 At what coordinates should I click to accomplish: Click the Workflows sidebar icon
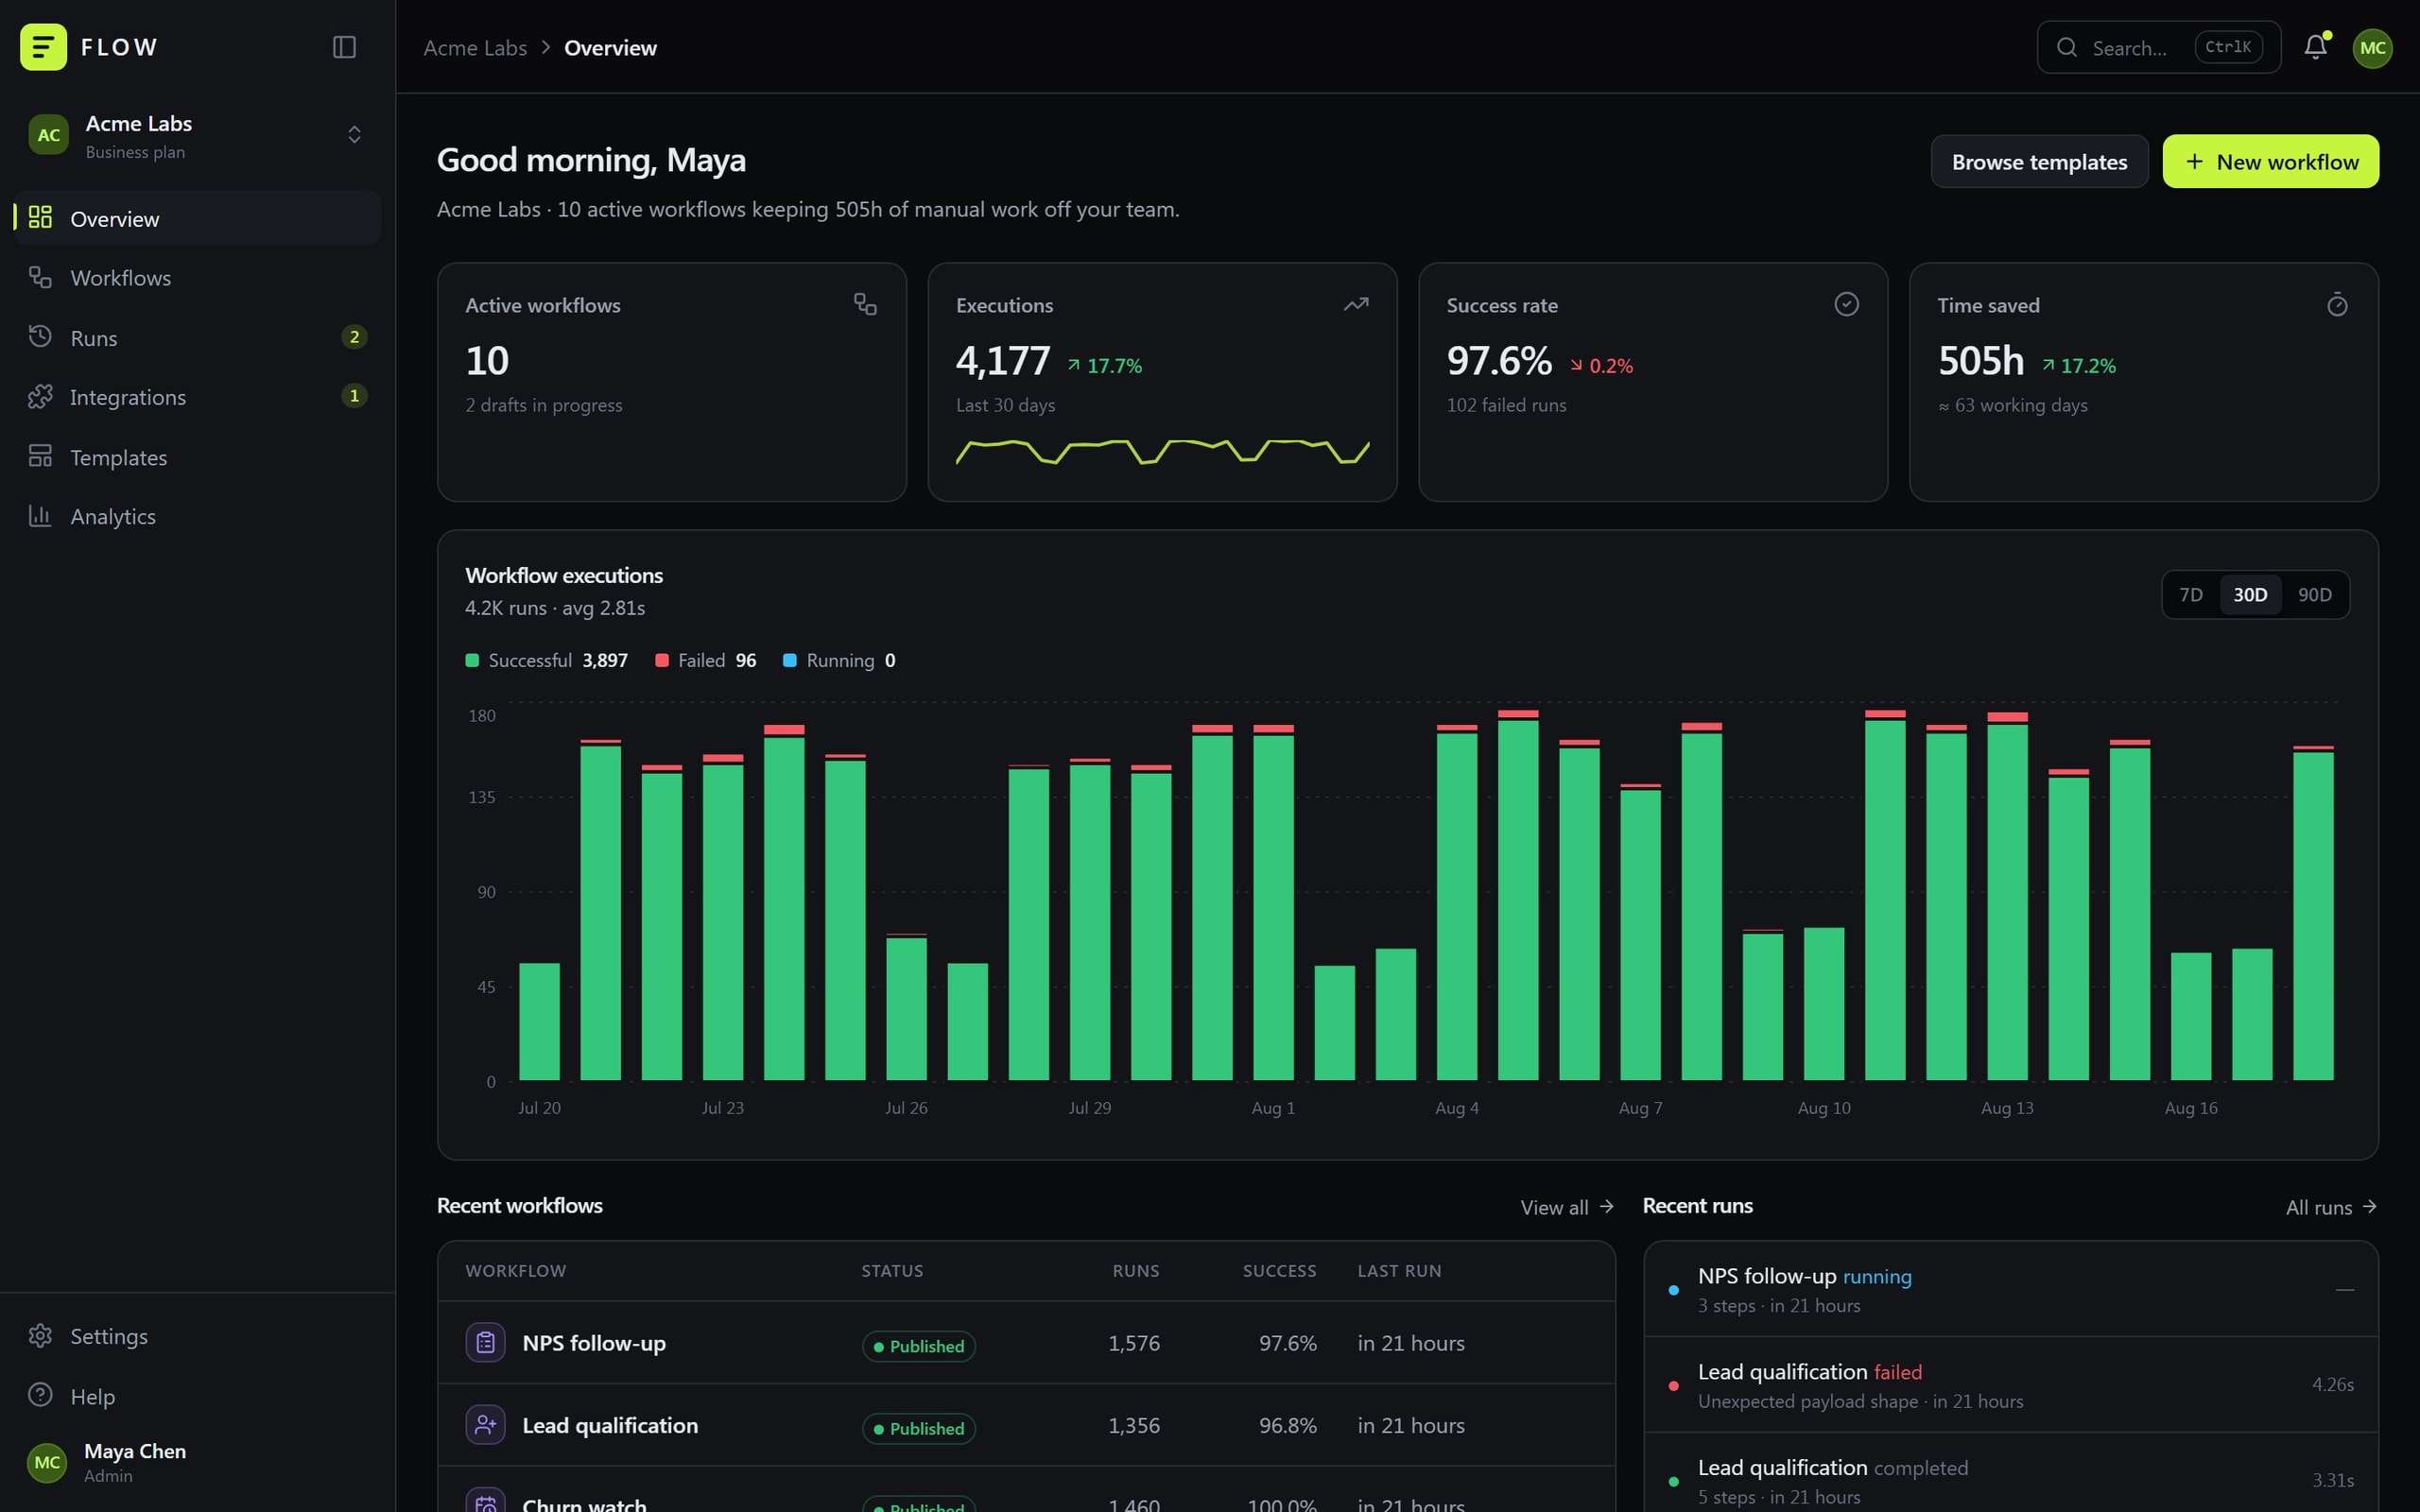(x=40, y=277)
